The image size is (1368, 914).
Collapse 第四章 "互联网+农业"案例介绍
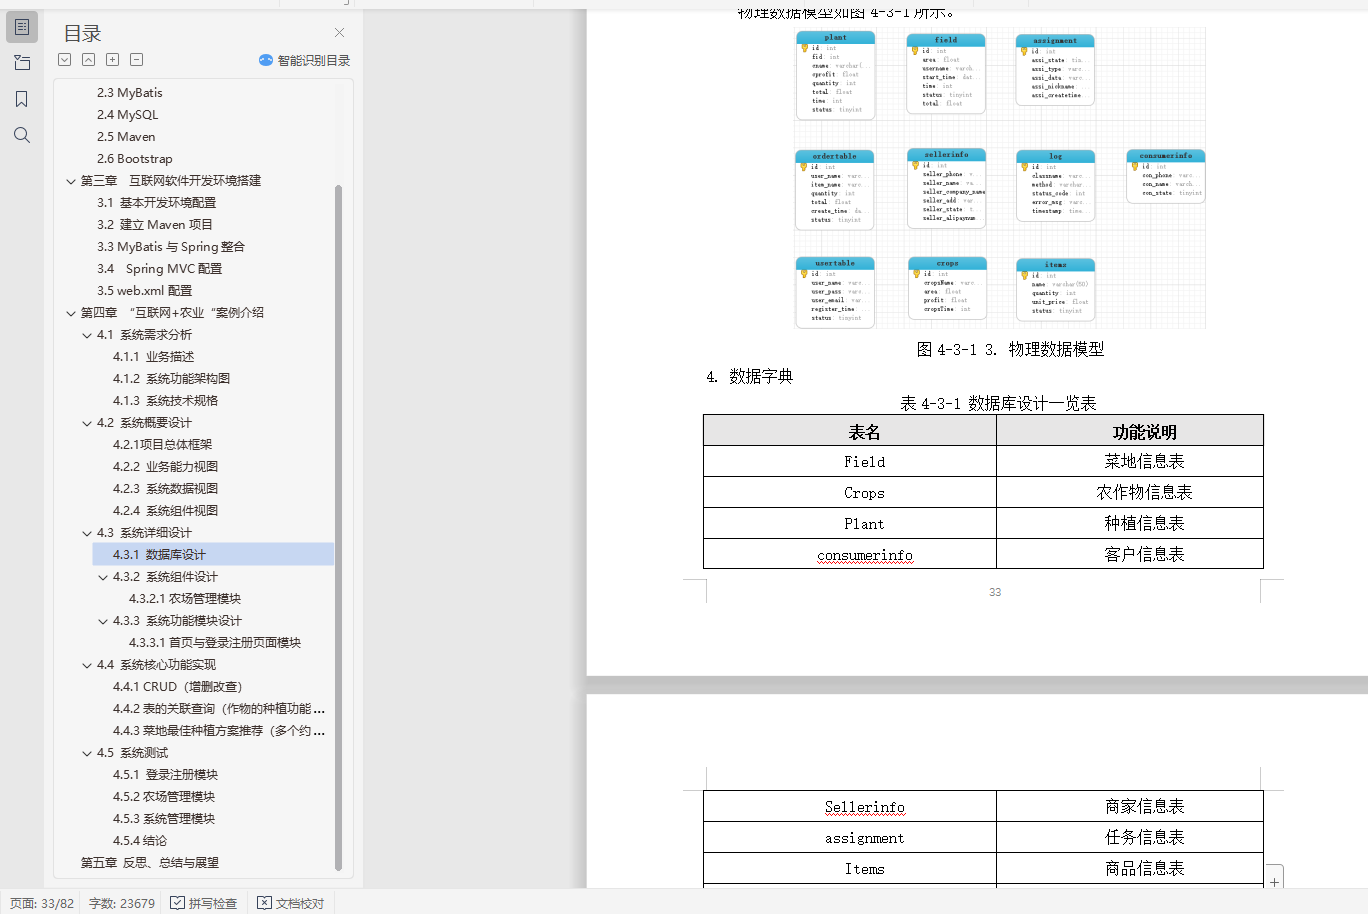pos(71,313)
